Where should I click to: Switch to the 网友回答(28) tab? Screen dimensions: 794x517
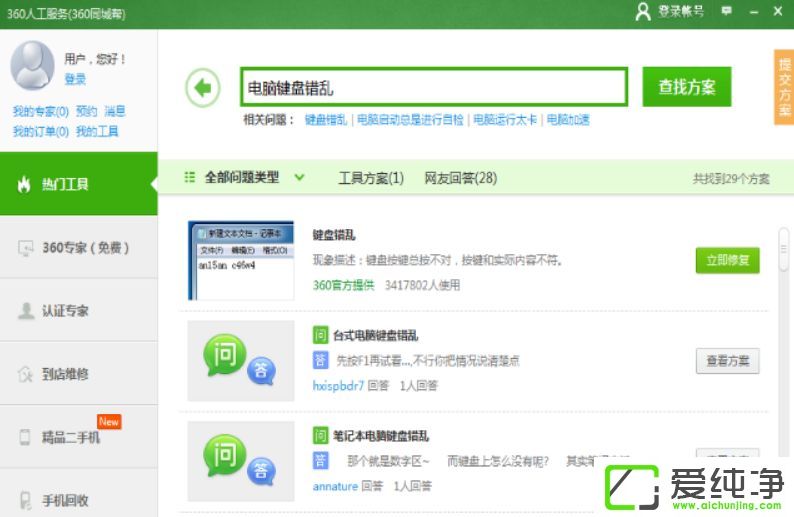[x=461, y=178]
